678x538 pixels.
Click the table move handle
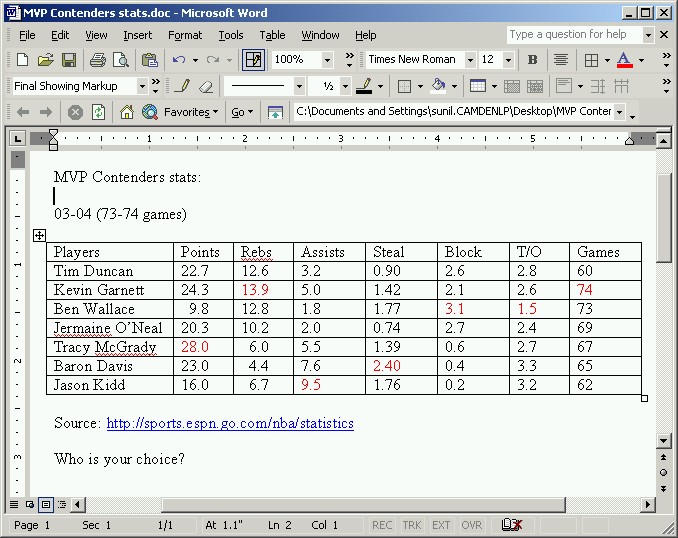(x=39, y=235)
